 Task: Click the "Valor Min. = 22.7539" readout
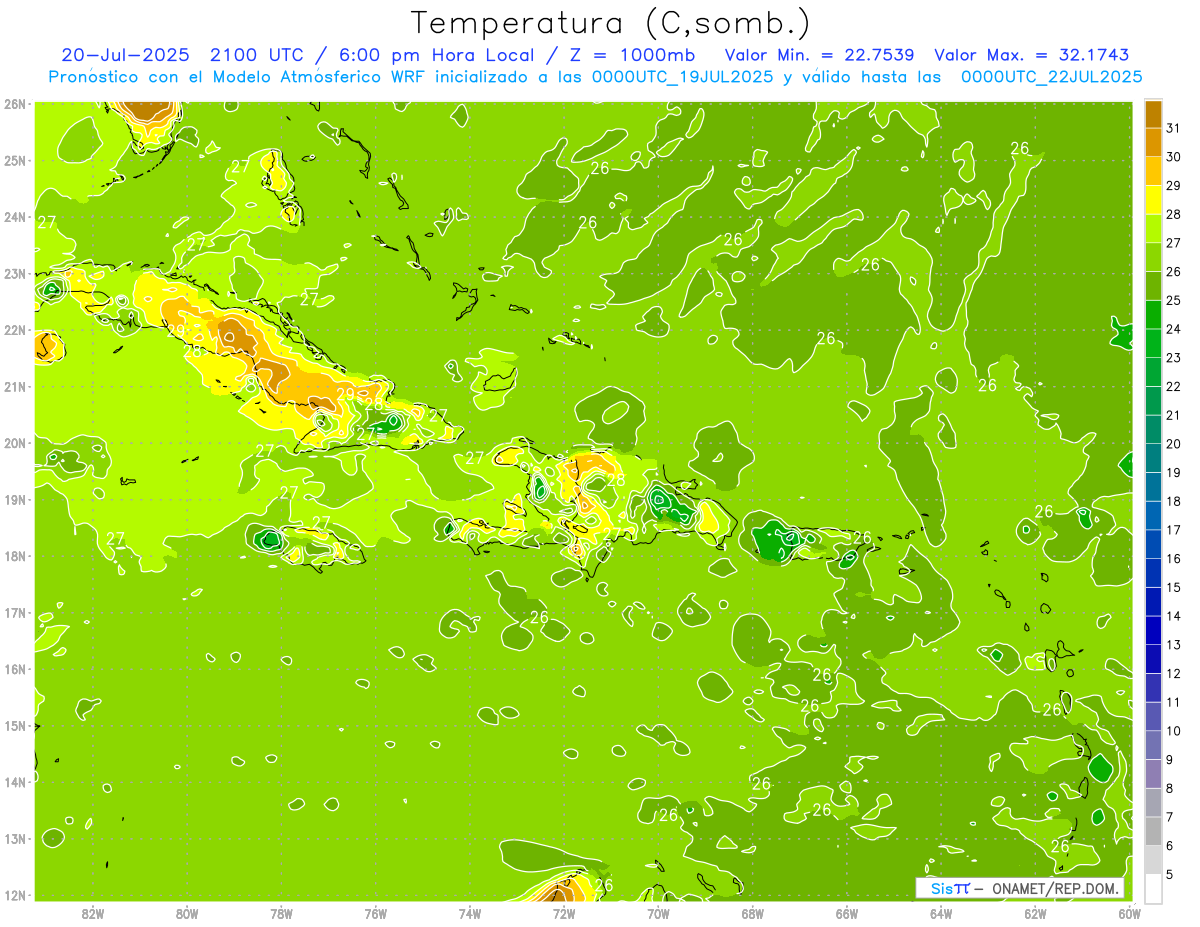click(x=819, y=55)
